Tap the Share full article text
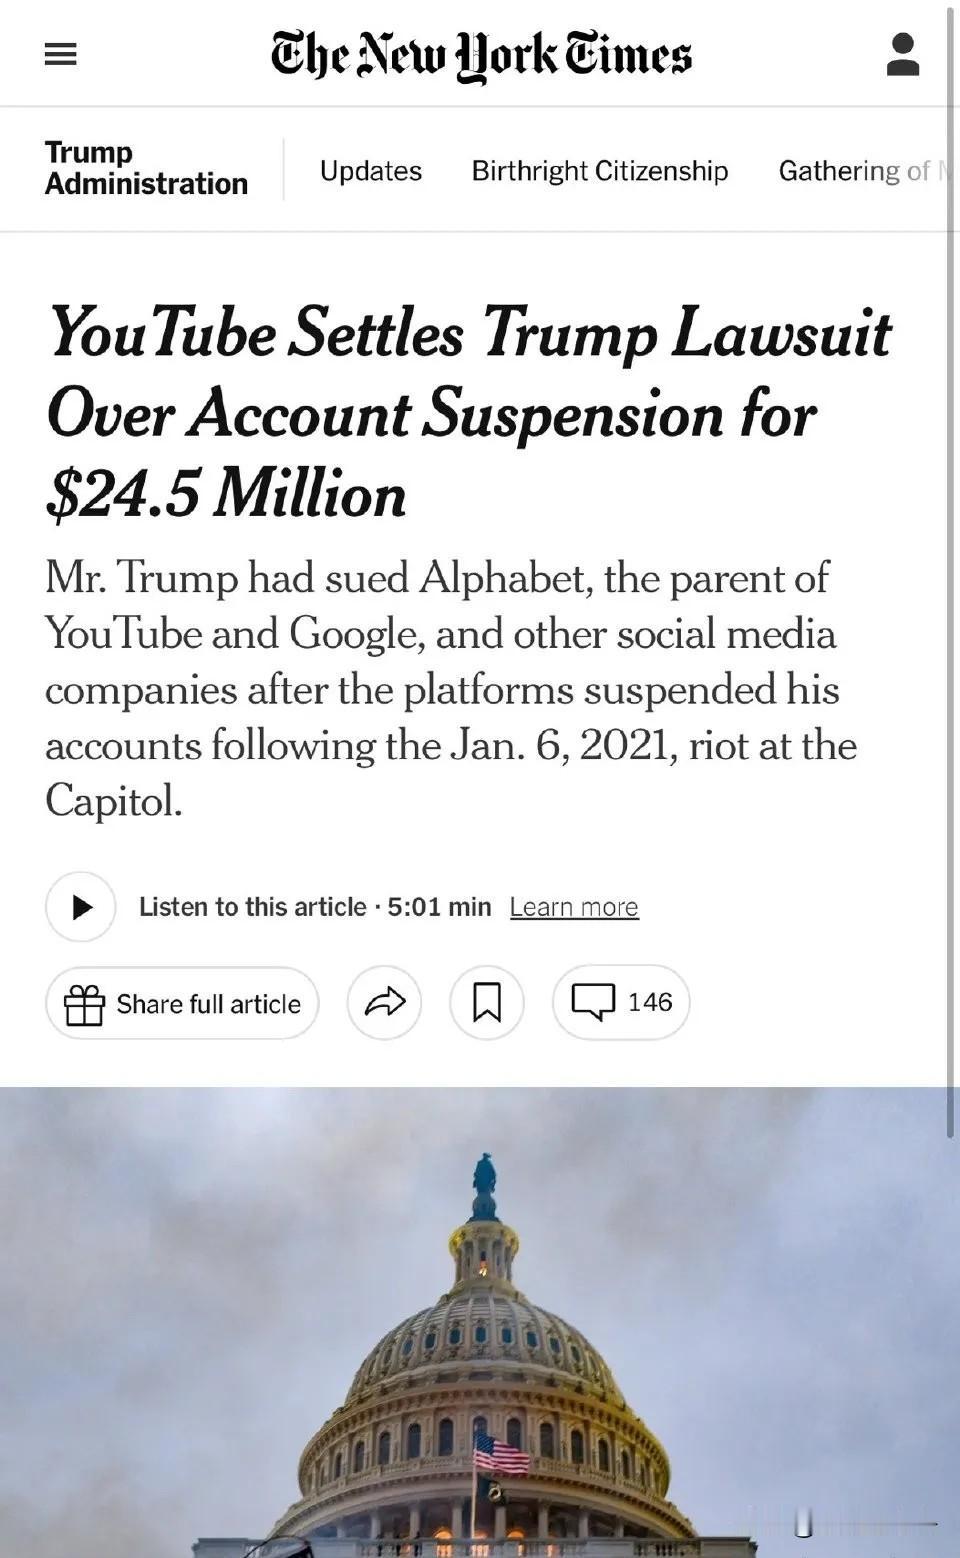The width and height of the screenshot is (960, 1558). (x=208, y=1004)
